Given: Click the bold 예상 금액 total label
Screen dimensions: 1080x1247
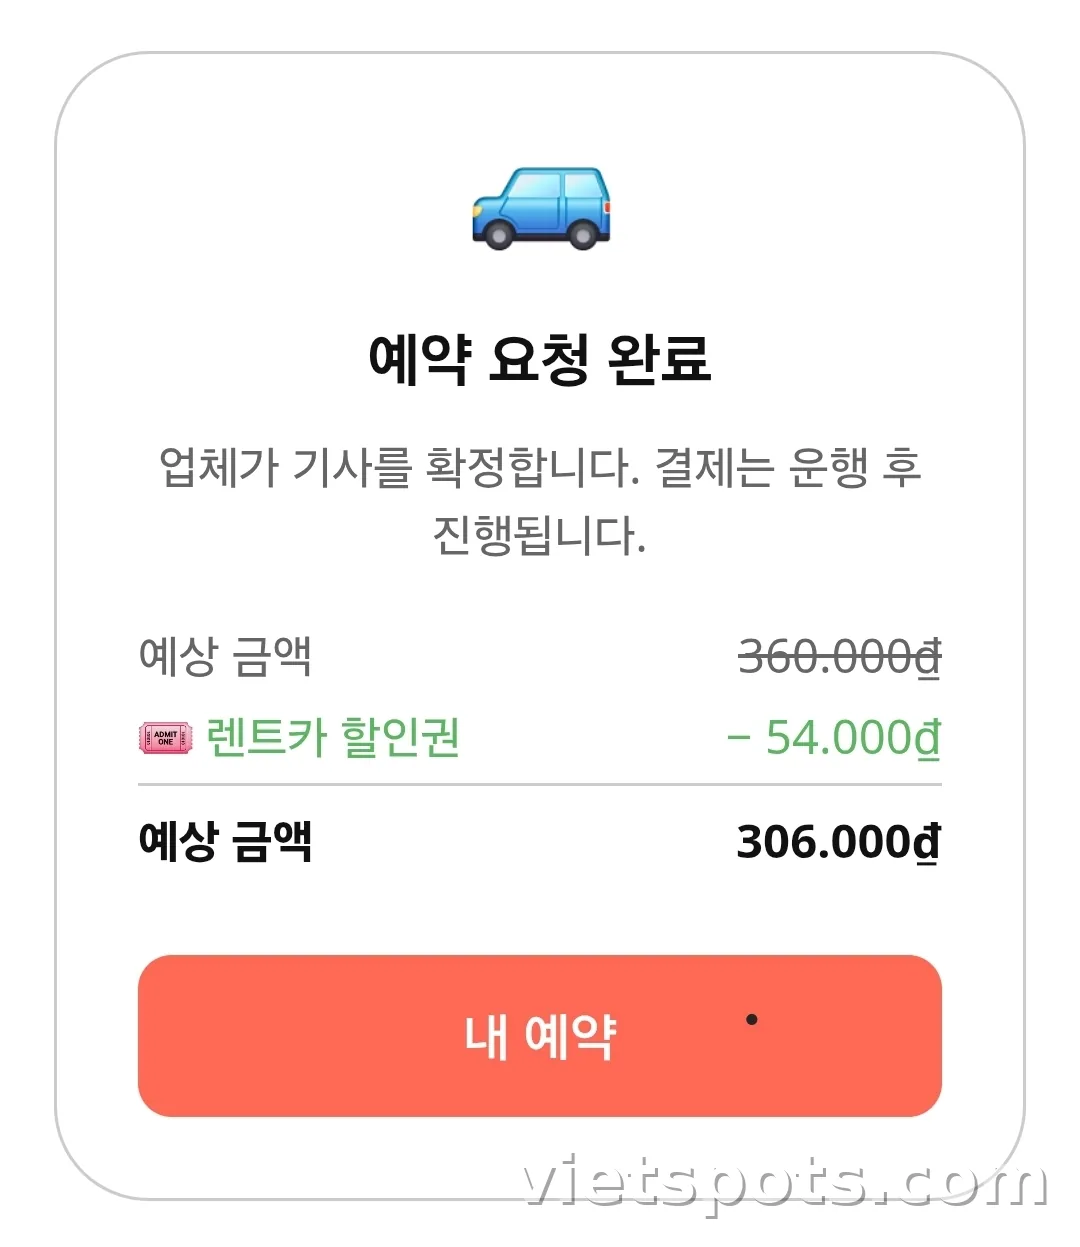Looking at the screenshot, I should (226, 841).
